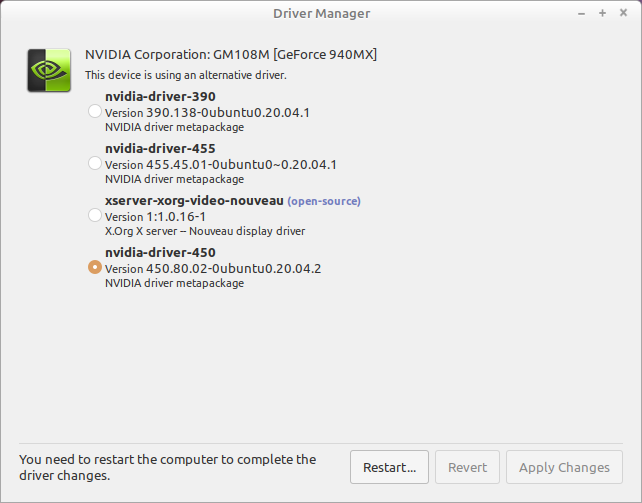Click the nvidia-driver-450 name label
642x503 pixels.
point(160,253)
